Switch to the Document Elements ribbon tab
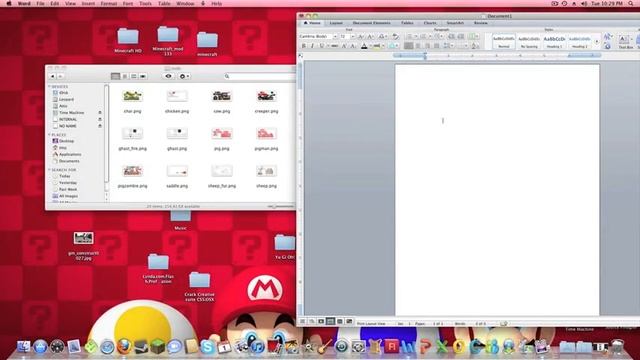 pos(371,23)
